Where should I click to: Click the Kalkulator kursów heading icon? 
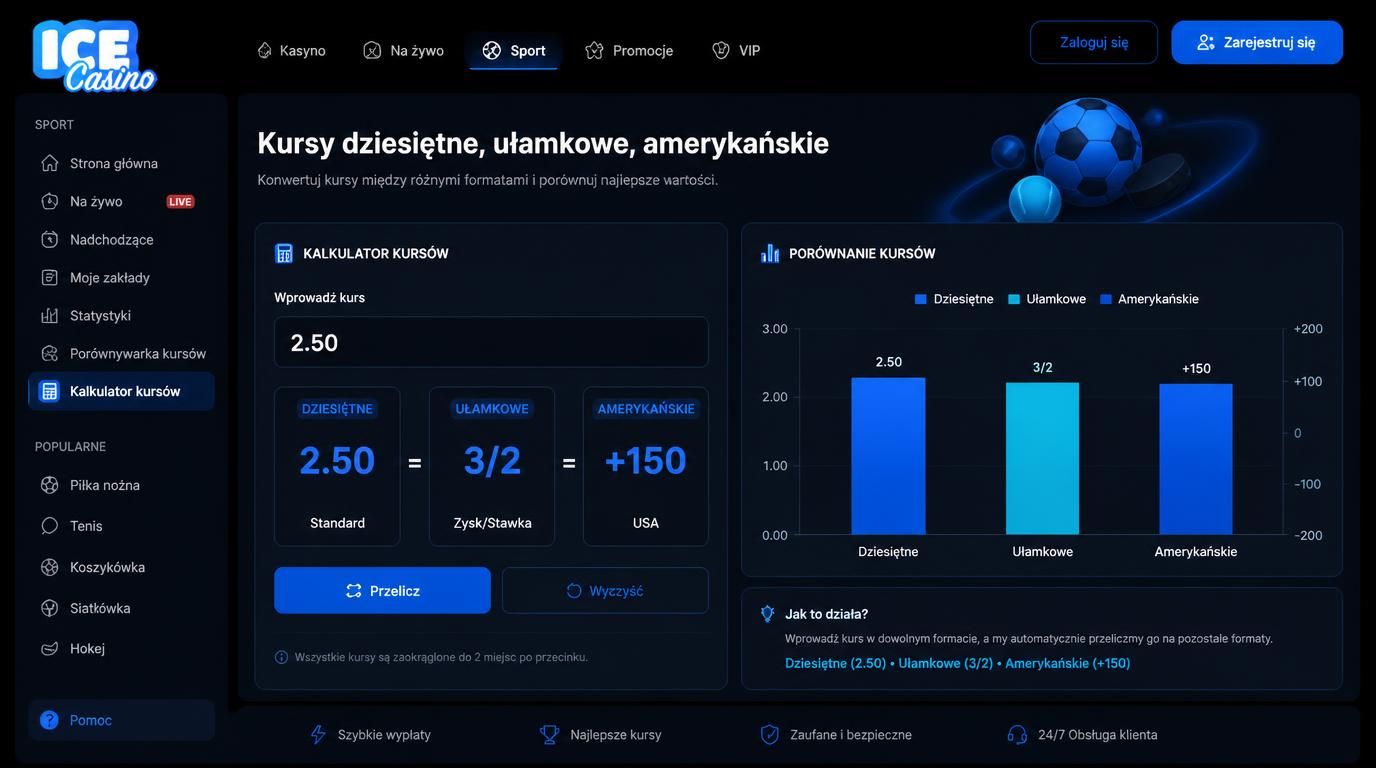(x=284, y=253)
